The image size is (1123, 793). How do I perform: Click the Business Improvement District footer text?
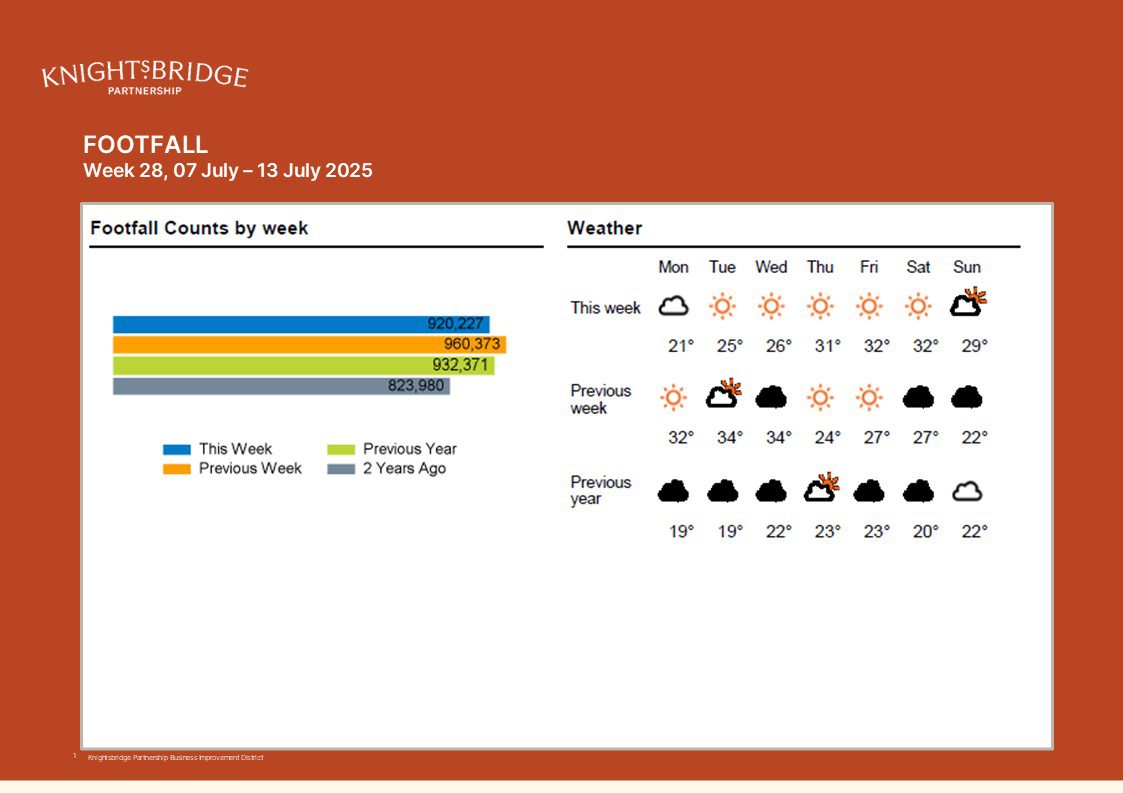click(x=175, y=757)
